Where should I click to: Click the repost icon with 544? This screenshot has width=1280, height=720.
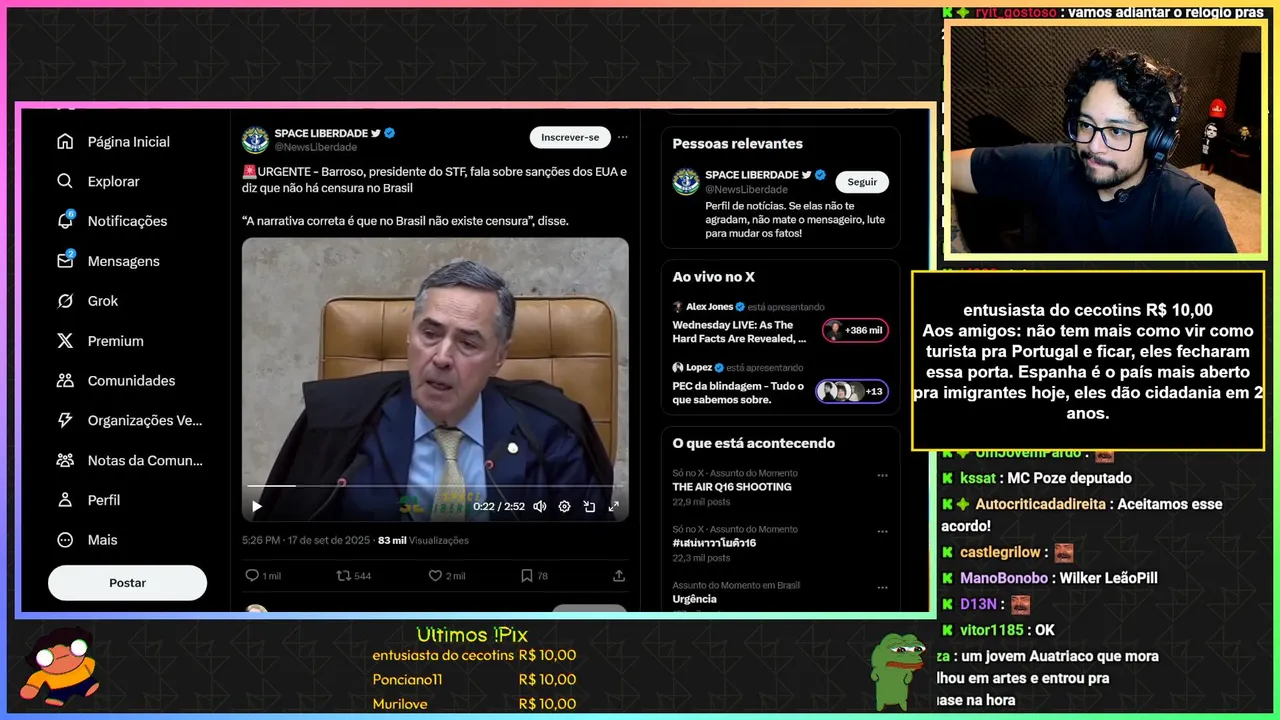coord(343,575)
